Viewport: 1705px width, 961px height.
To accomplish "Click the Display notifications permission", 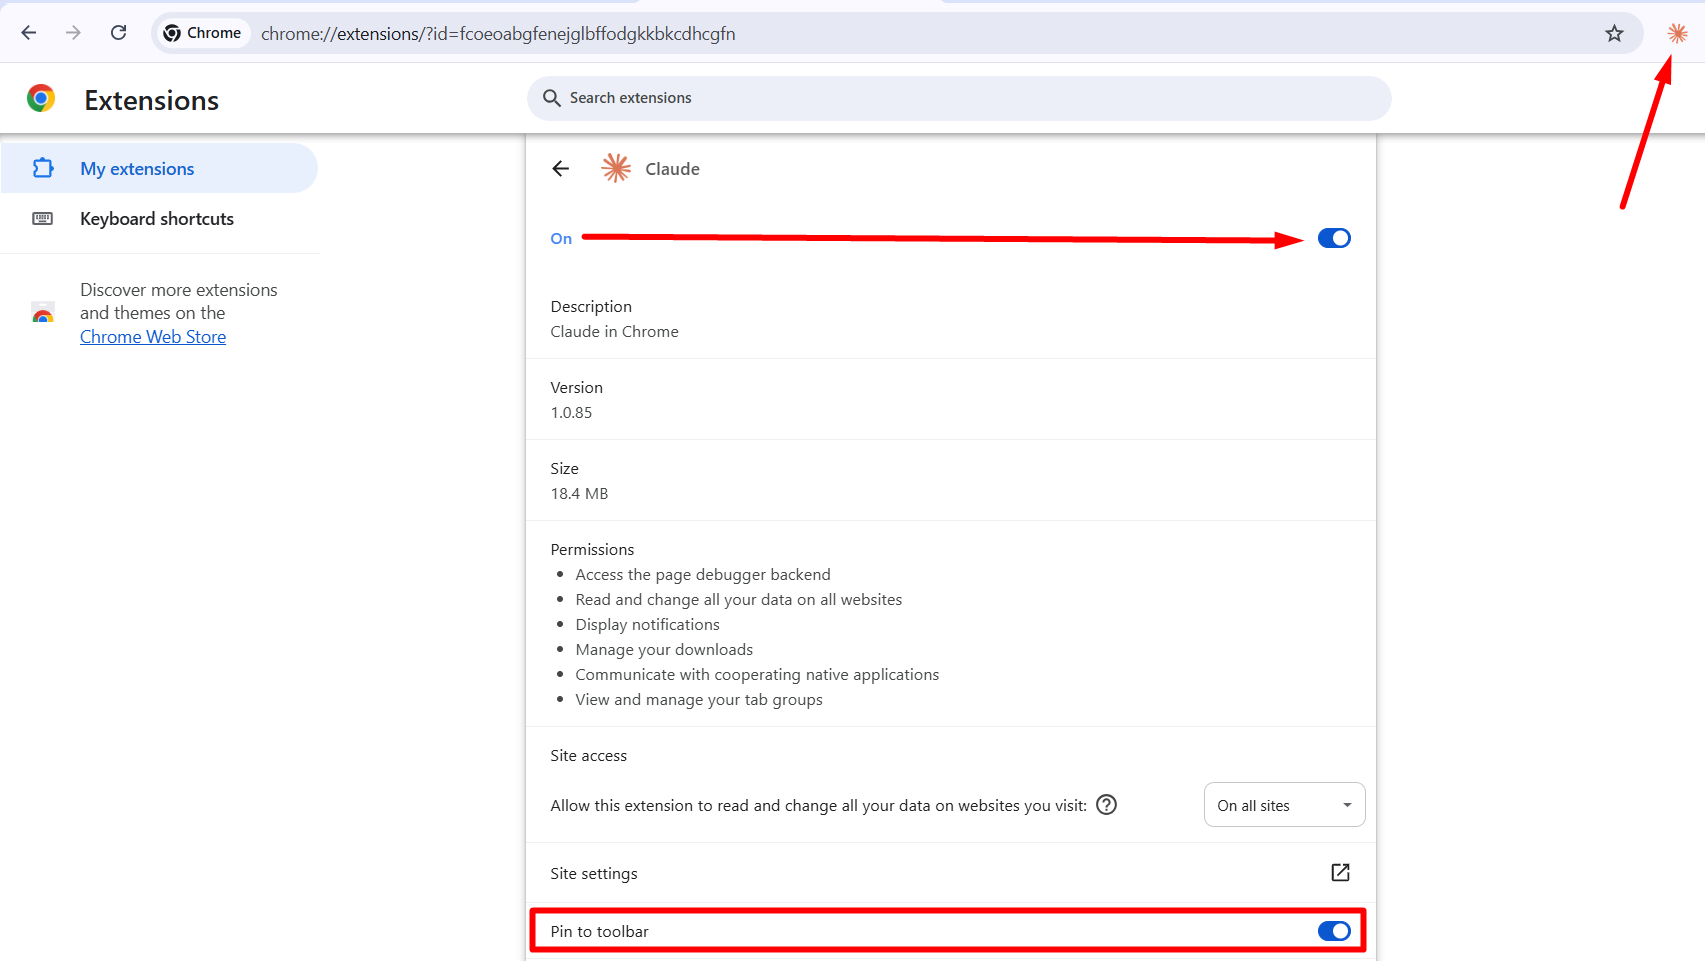I will [x=647, y=624].
